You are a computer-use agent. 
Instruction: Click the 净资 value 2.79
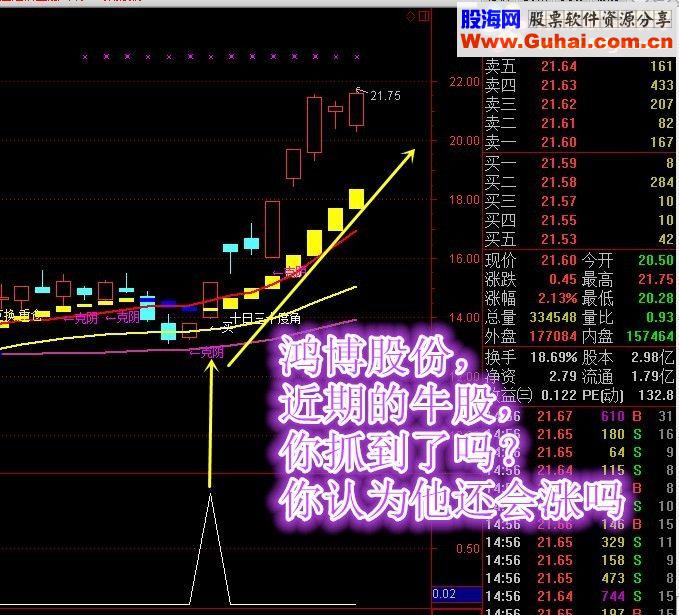point(563,376)
